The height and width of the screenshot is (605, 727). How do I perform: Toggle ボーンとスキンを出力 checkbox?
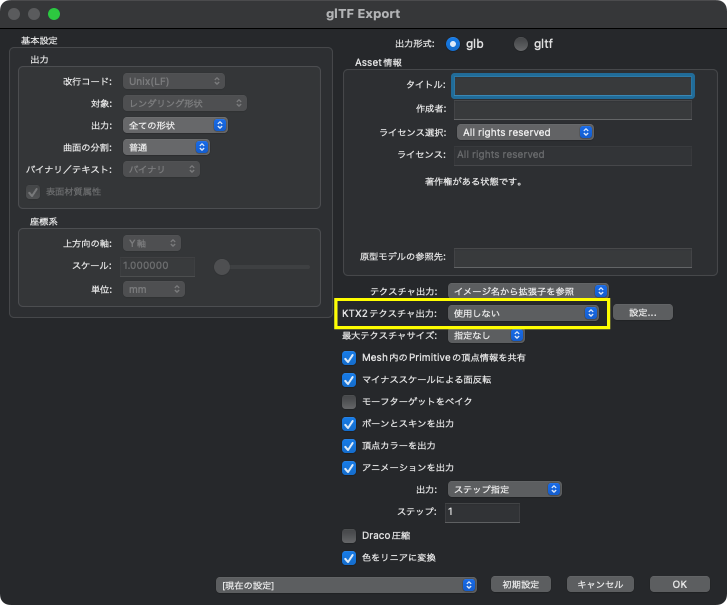pyautogui.click(x=349, y=424)
